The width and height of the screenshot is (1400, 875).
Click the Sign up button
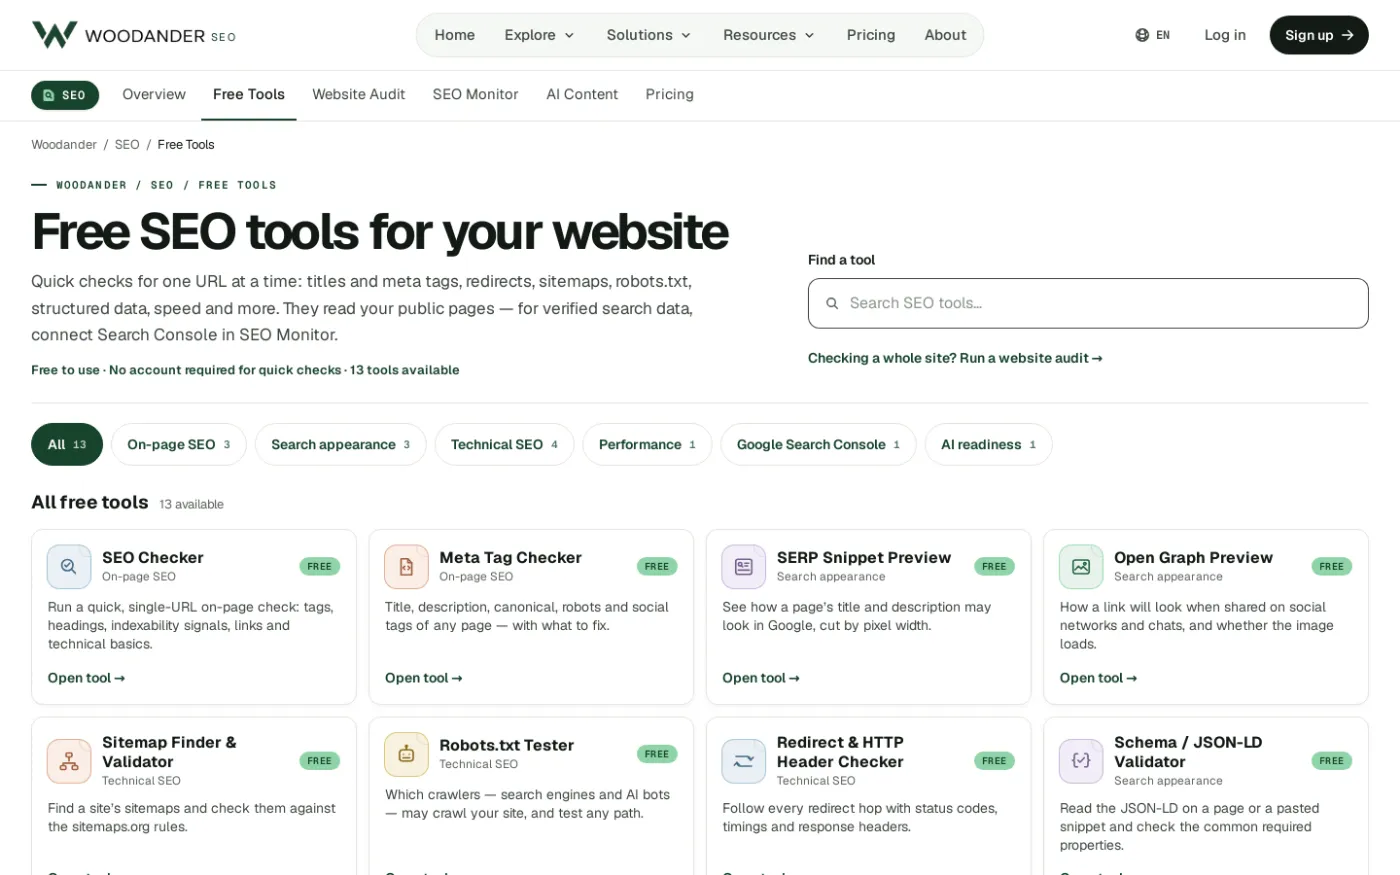(1319, 35)
